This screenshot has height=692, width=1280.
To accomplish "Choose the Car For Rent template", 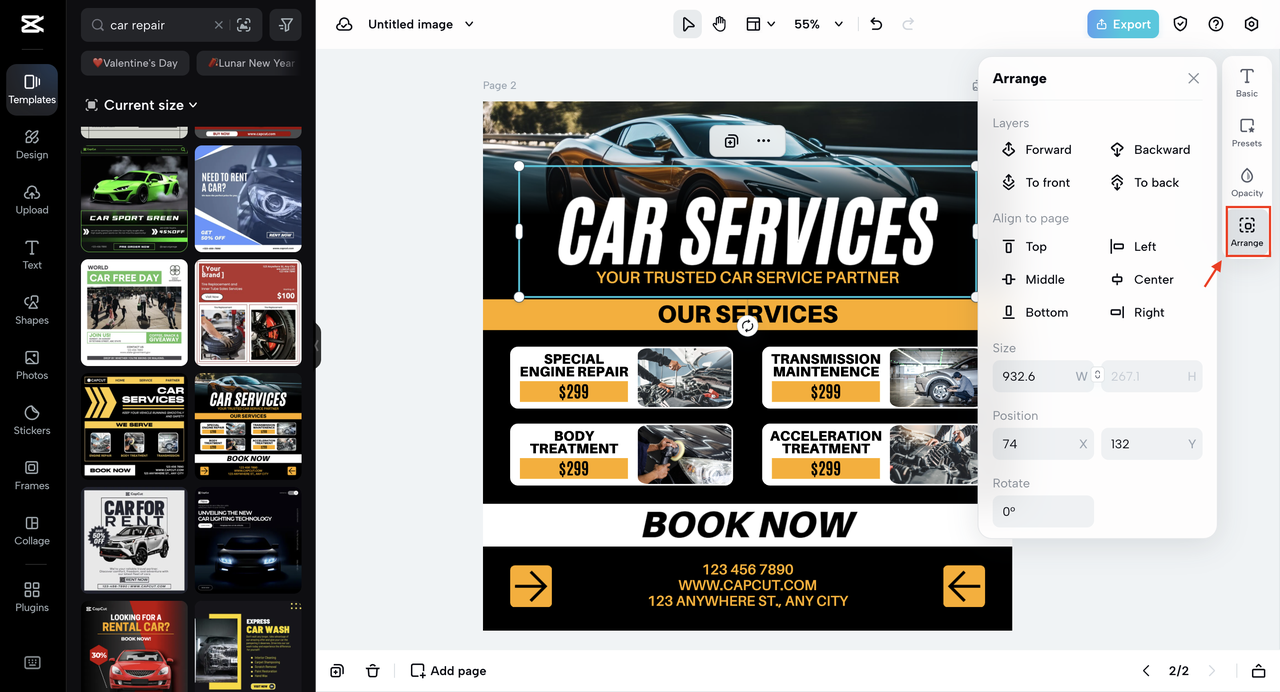I will [134, 540].
